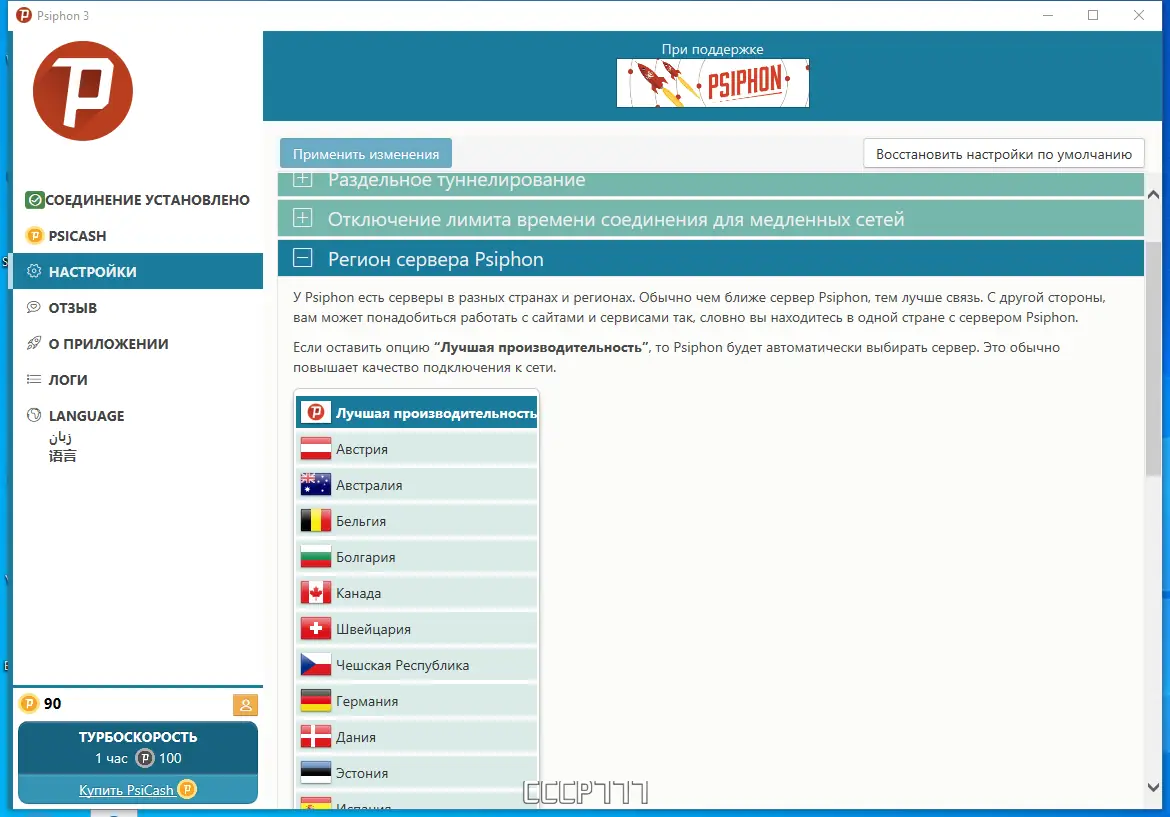
Task: Click the Czech Republic flag icon
Action: point(316,665)
